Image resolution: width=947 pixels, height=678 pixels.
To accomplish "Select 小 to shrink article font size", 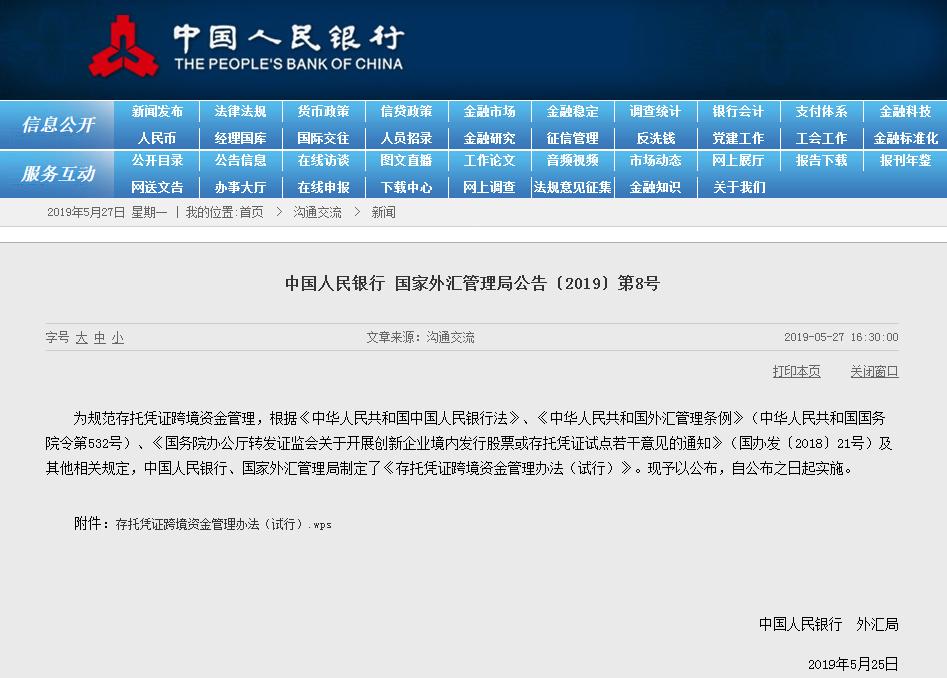I will click(117, 338).
